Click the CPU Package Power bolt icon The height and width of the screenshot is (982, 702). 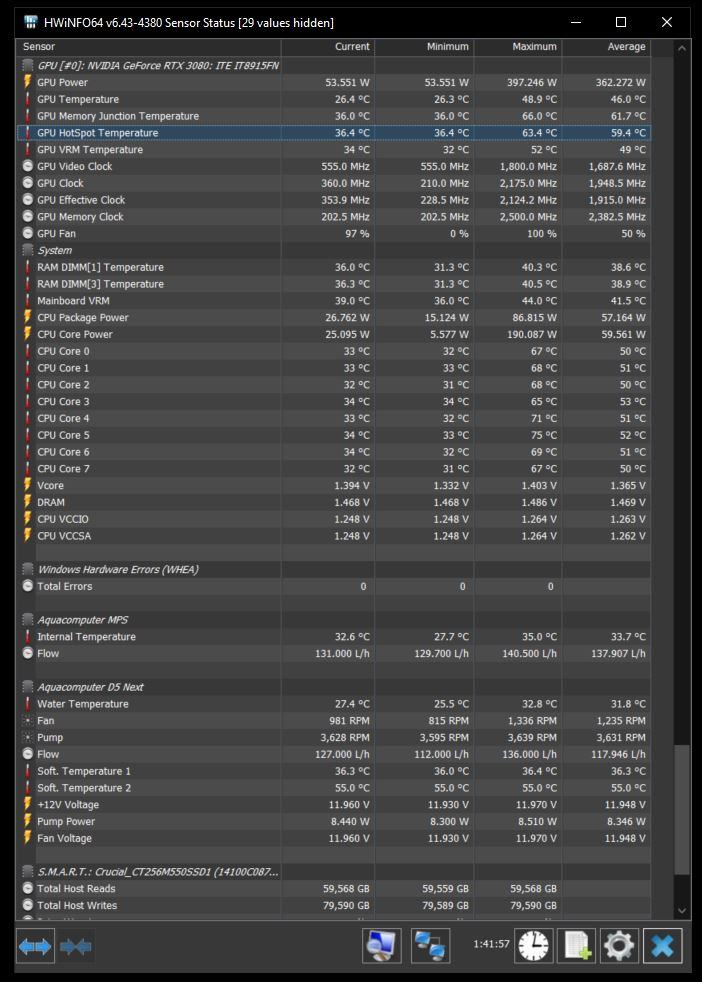click(28, 317)
